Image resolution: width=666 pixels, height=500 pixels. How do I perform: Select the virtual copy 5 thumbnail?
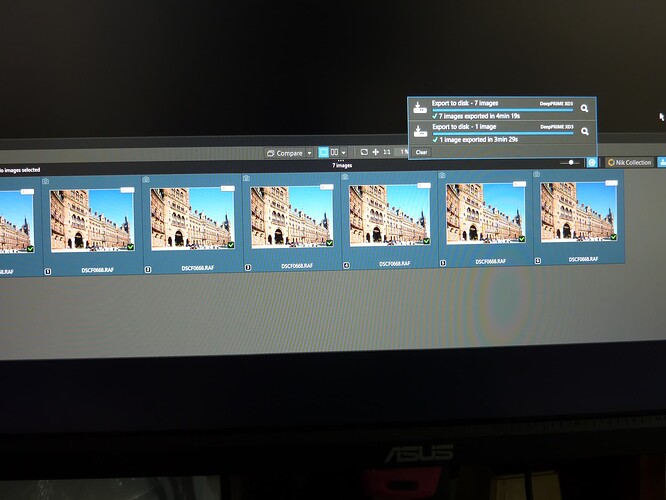[x=485, y=213]
